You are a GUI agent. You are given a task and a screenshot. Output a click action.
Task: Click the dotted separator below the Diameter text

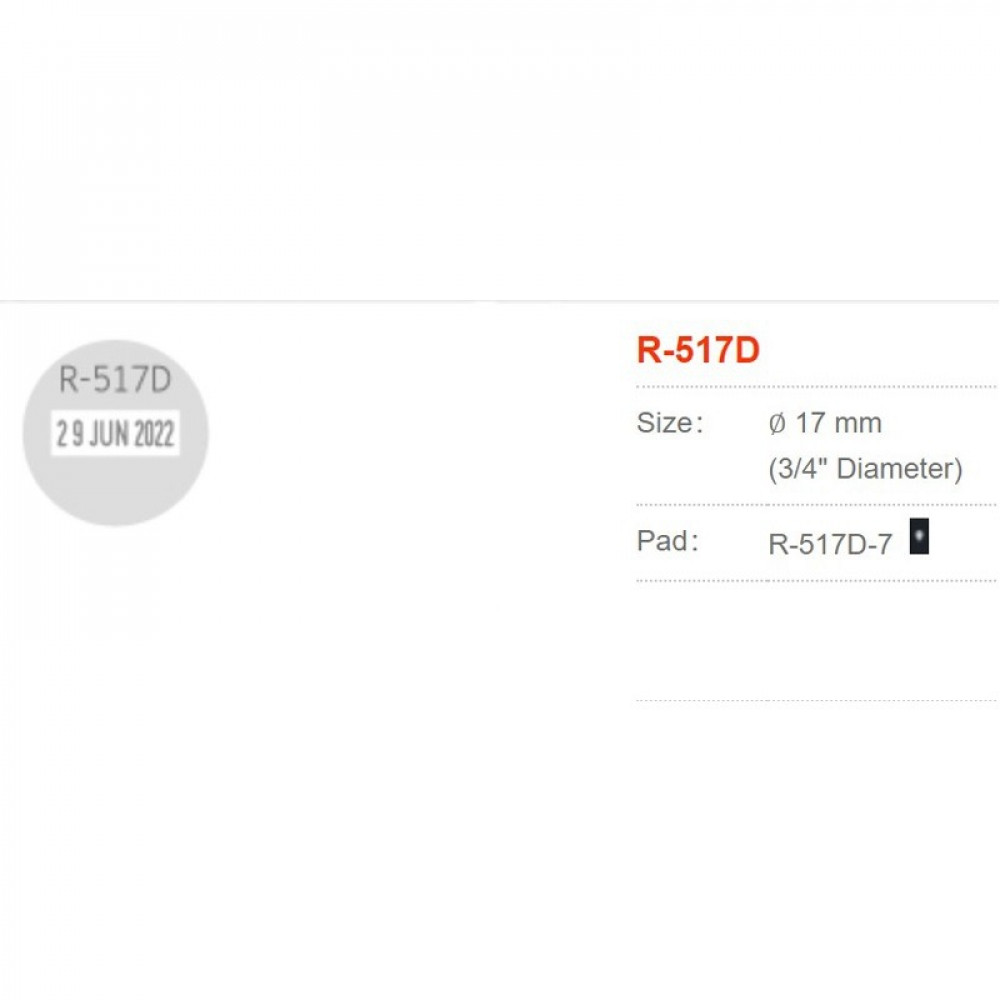(x=815, y=505)
